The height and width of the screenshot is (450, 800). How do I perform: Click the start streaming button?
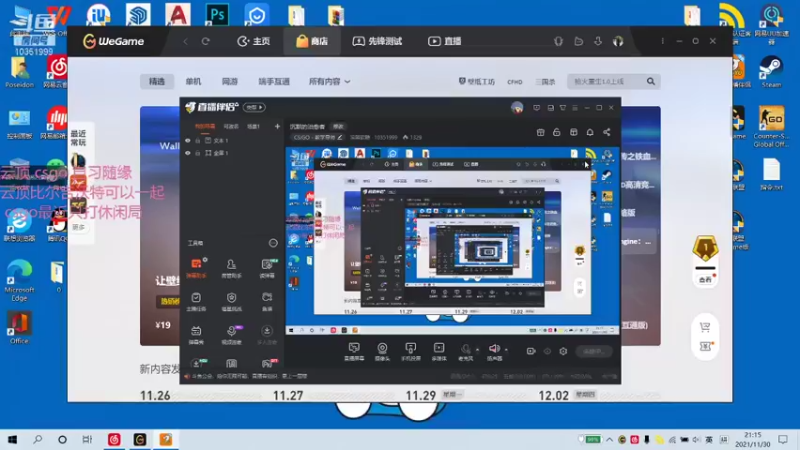click(x=593, y=352)
